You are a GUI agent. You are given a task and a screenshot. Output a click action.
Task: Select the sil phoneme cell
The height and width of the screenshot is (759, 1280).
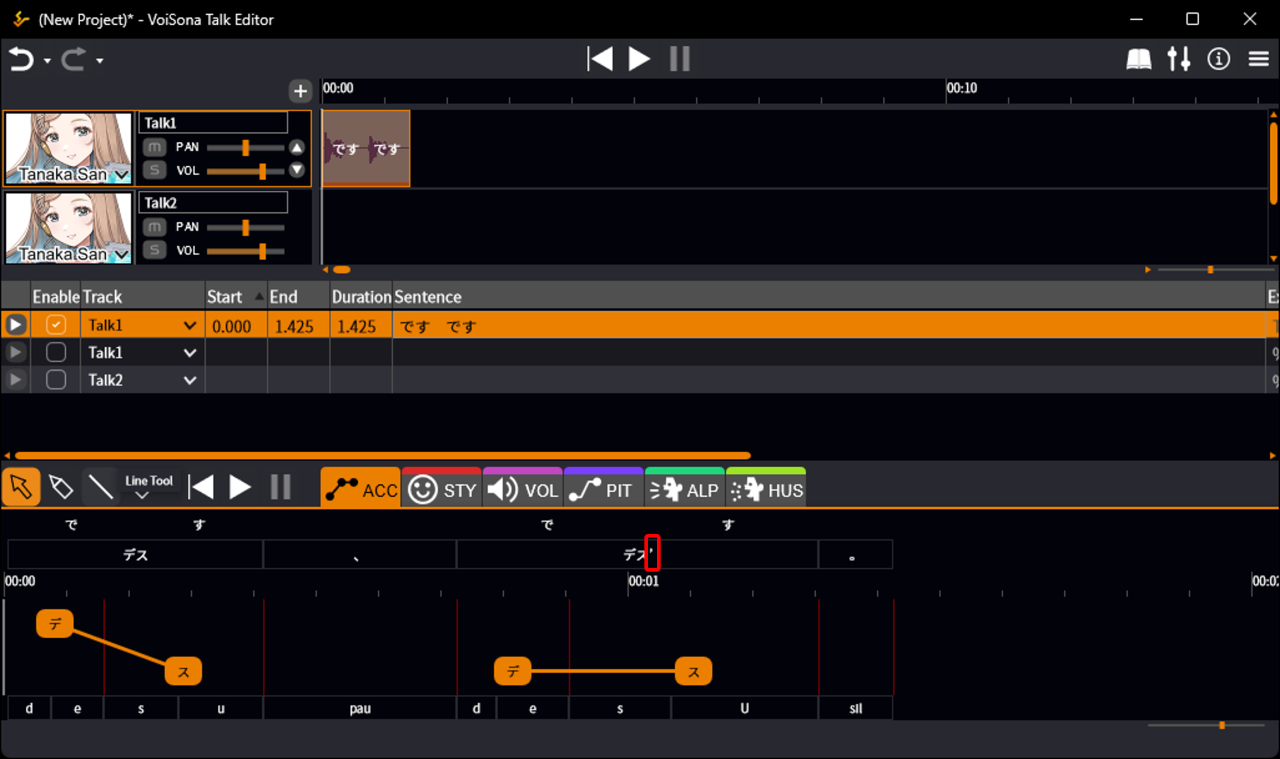point(856,708)
